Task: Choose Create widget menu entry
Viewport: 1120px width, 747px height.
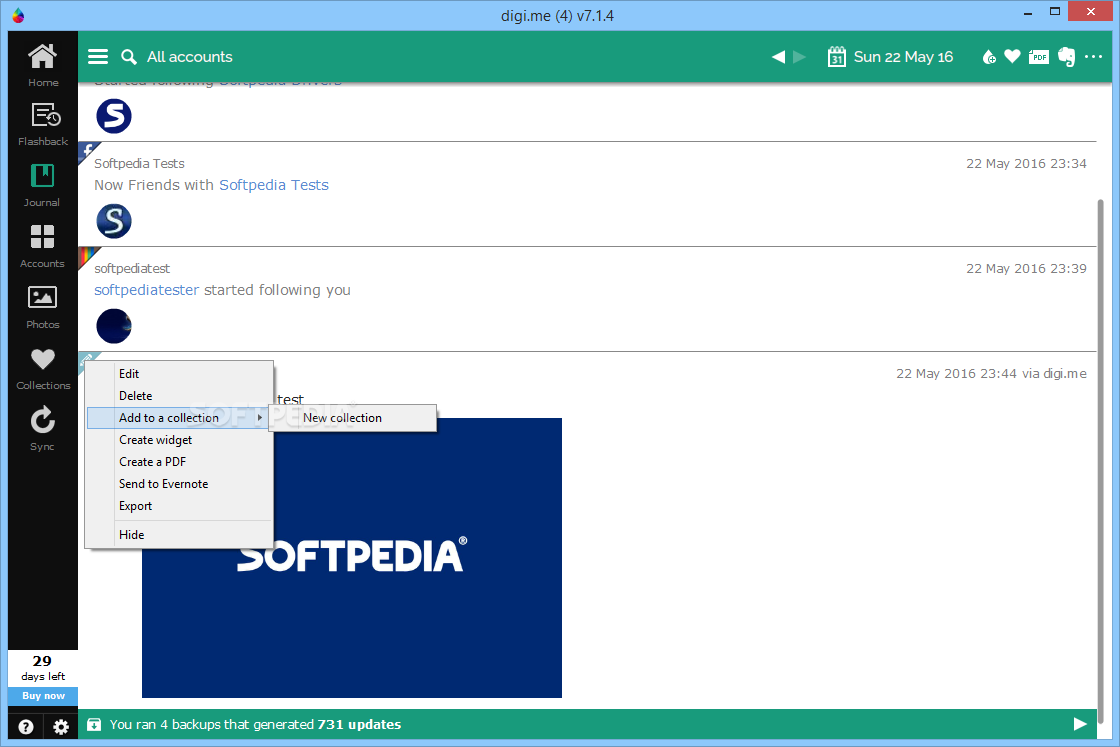Action: tap(179, 440)
